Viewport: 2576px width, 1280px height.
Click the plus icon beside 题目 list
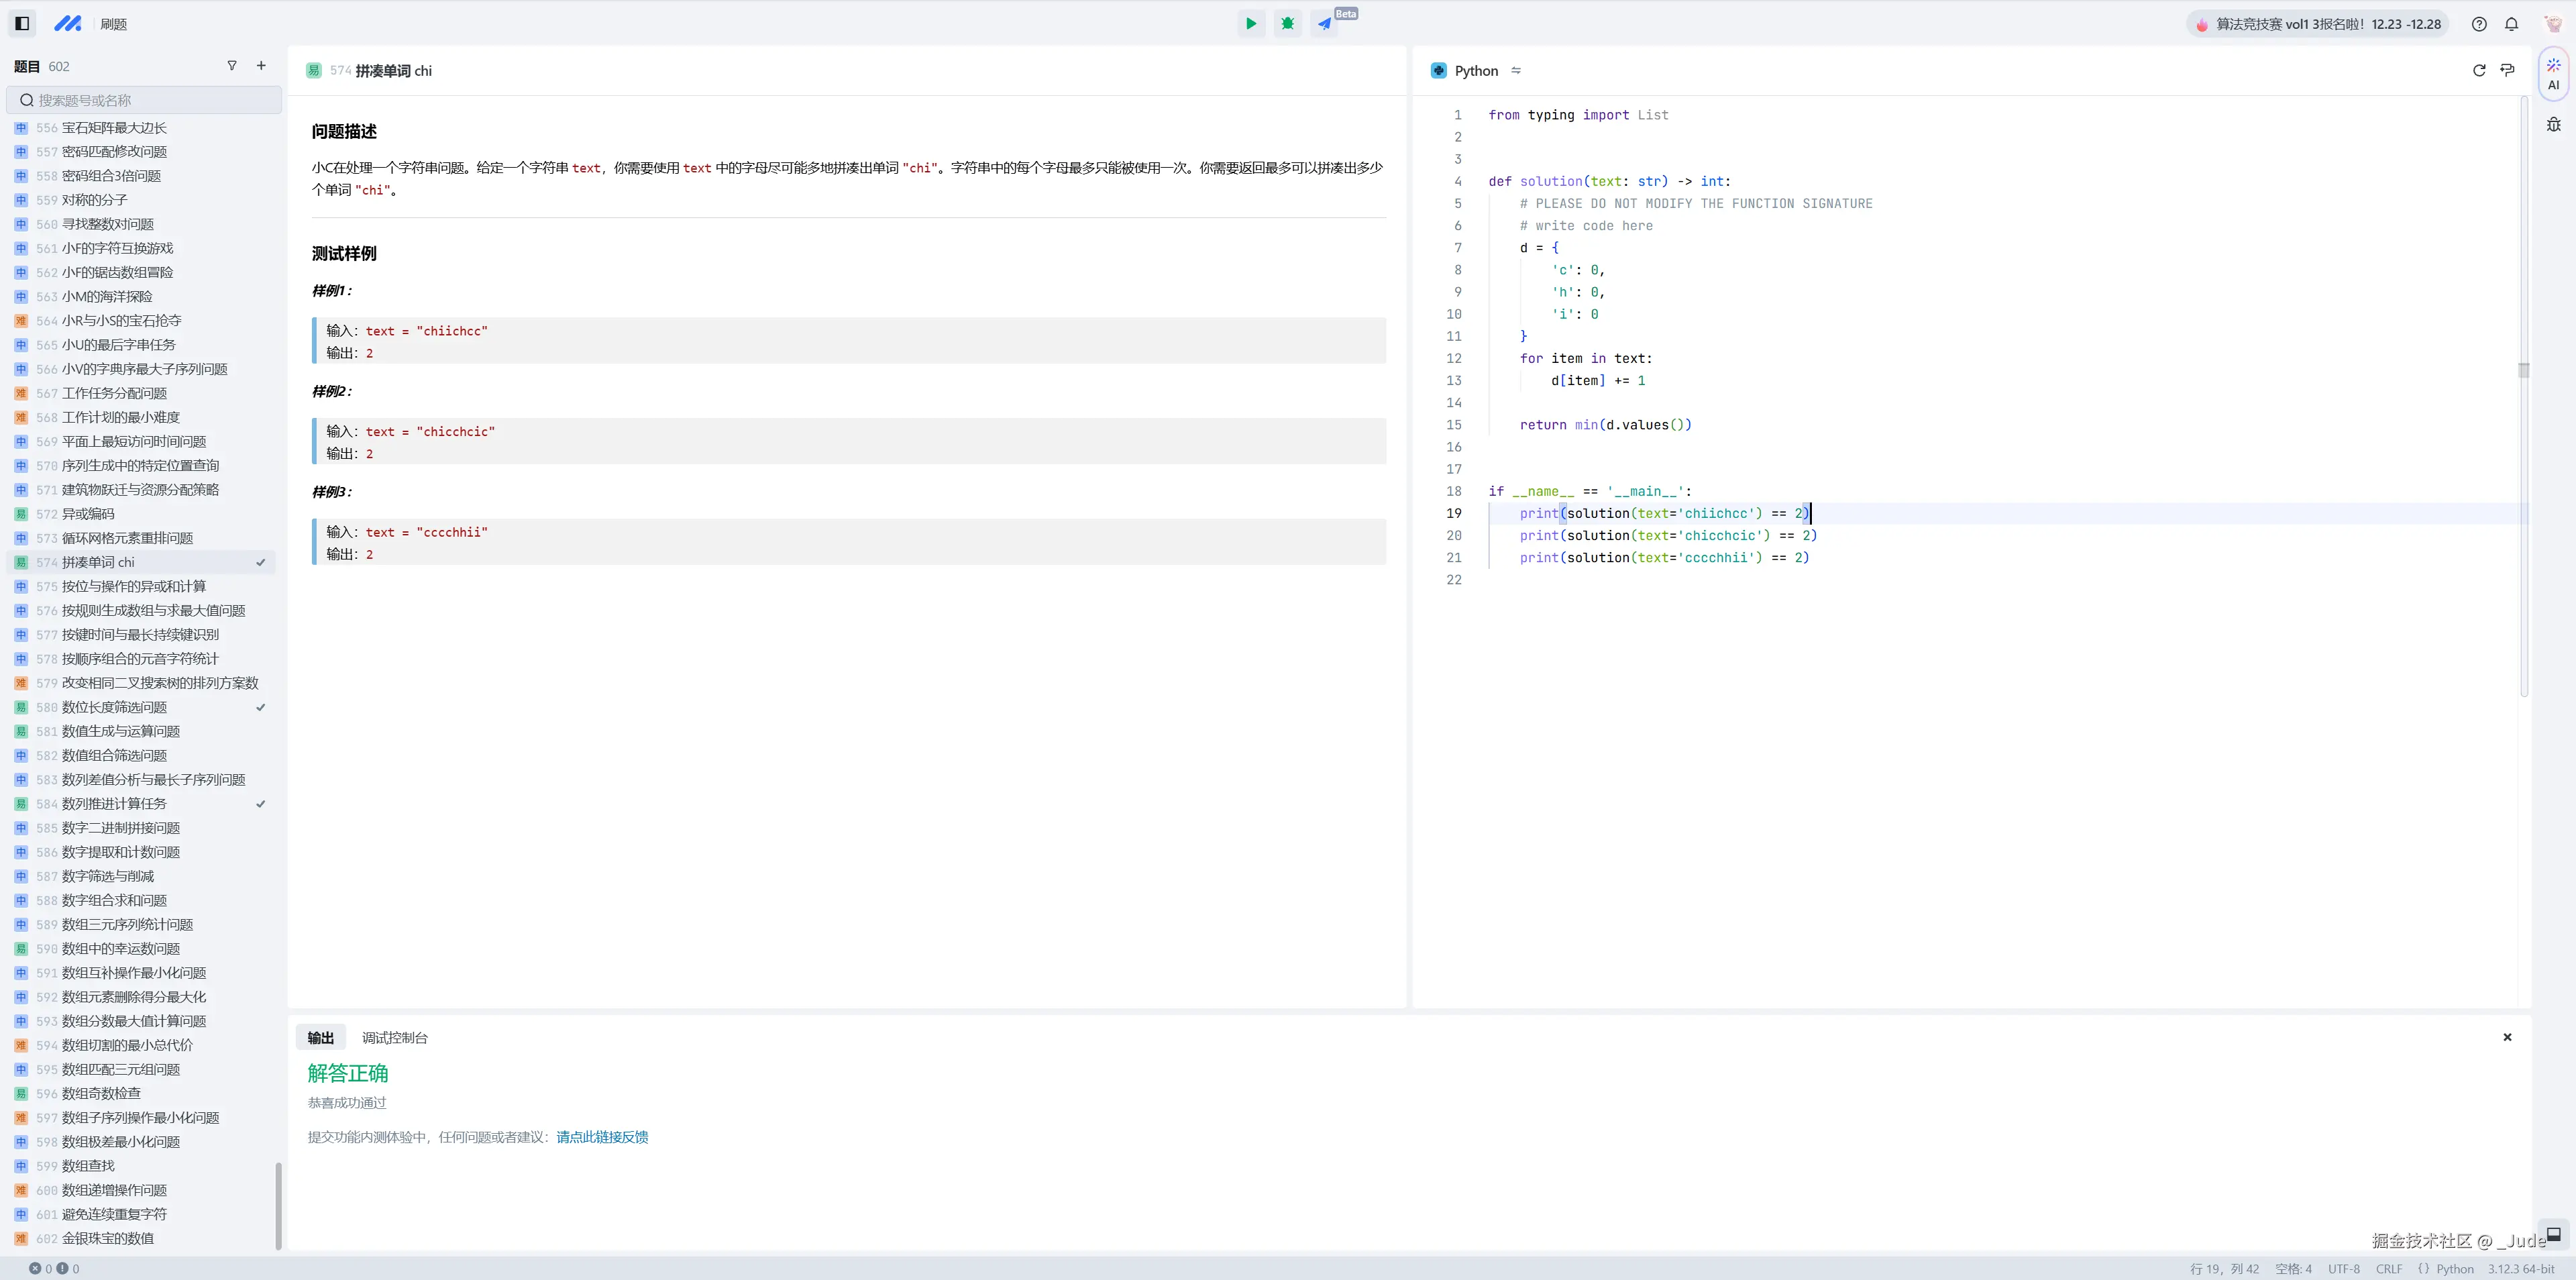tap(261, 66)
